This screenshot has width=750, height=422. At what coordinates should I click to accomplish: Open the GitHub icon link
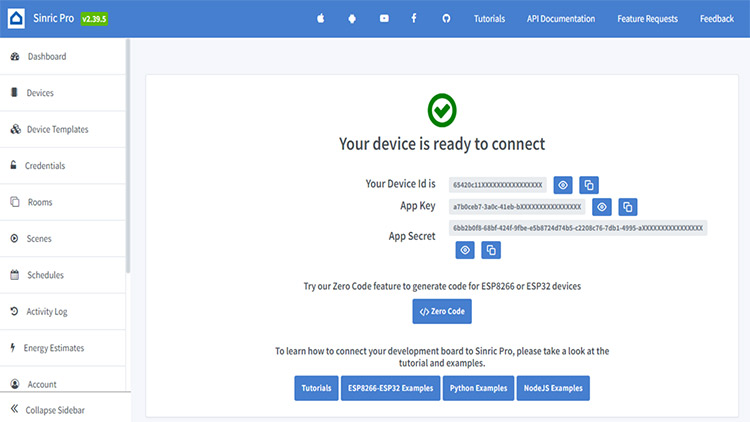tap(446, 19)
